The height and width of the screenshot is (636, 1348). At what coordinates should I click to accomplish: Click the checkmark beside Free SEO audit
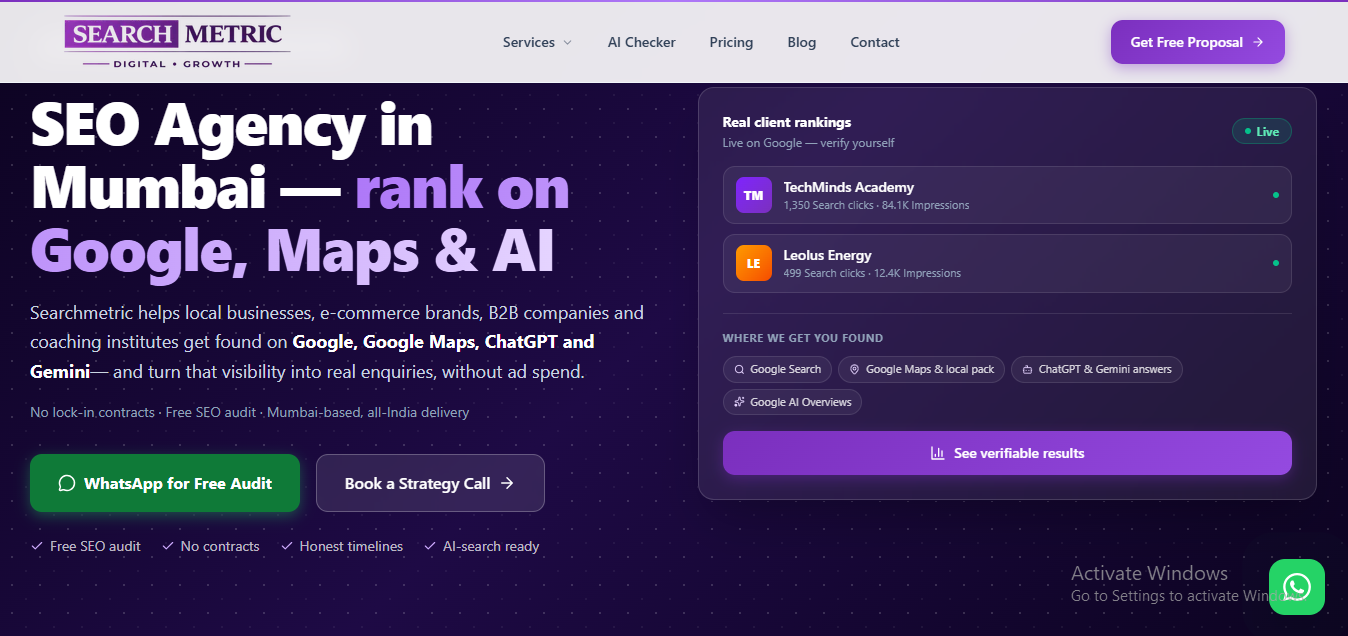37,546
